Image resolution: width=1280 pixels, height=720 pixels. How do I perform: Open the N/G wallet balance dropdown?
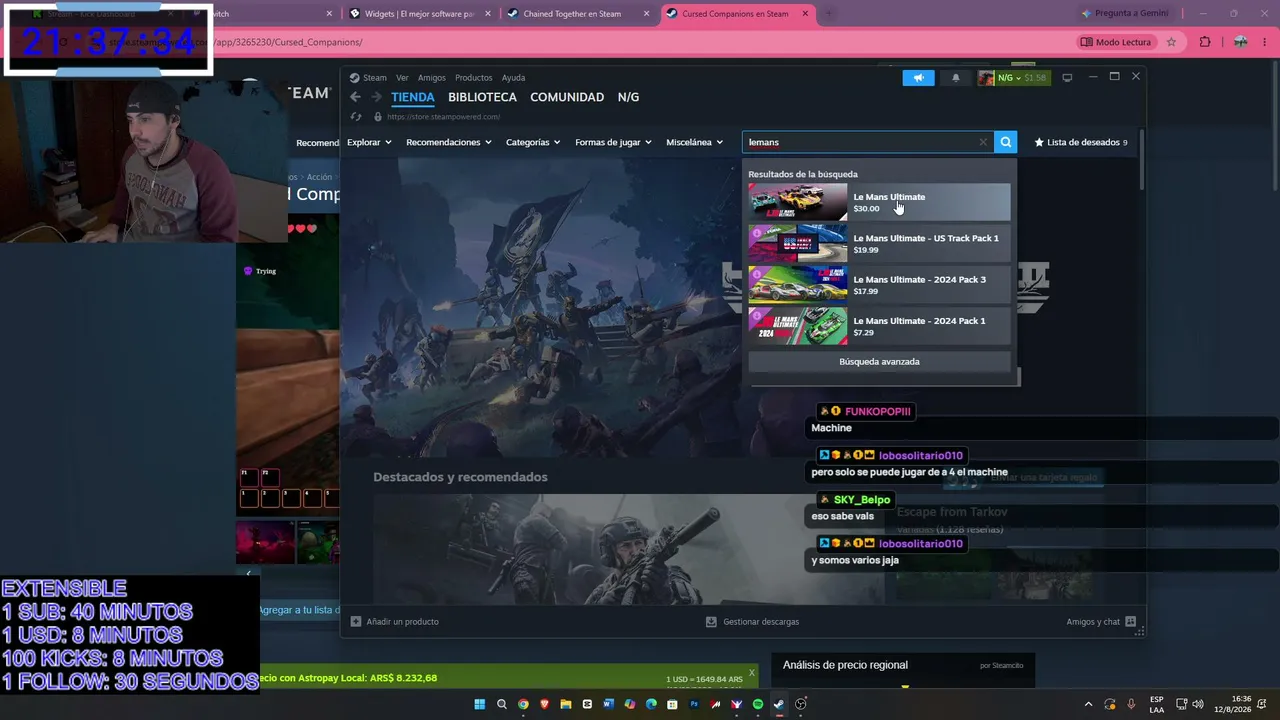1023,78
